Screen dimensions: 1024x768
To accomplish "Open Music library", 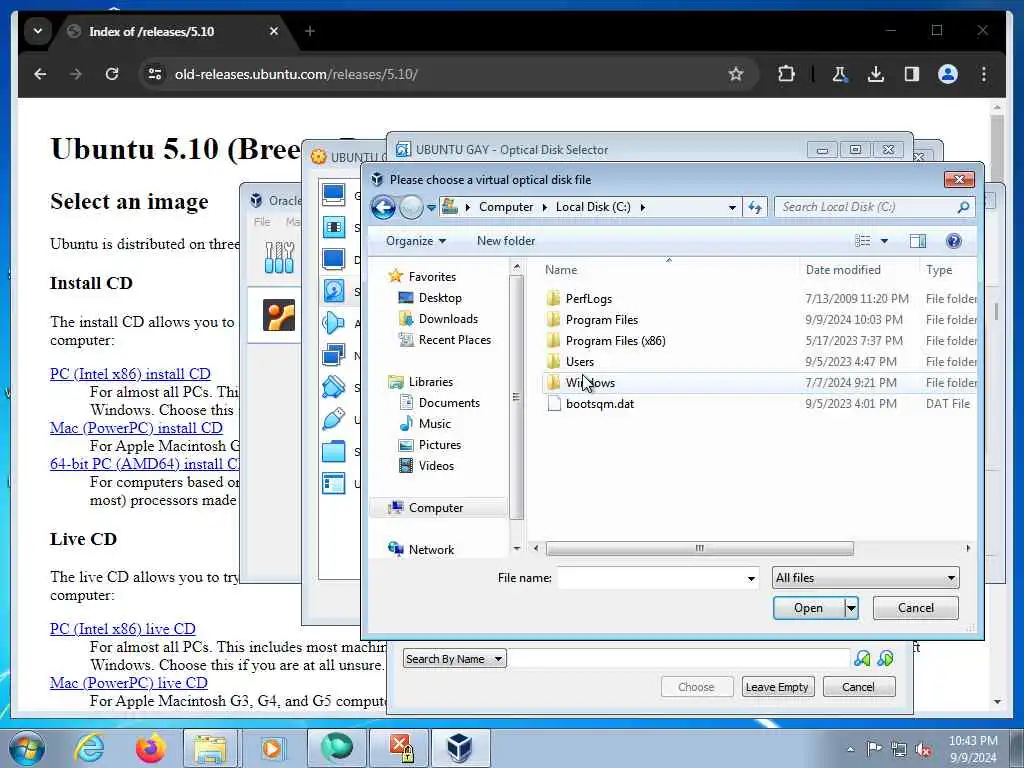I will [434, 424].
